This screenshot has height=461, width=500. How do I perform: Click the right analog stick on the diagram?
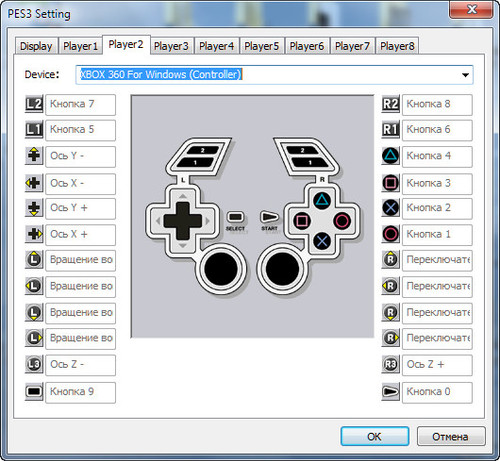coord(282,269)
